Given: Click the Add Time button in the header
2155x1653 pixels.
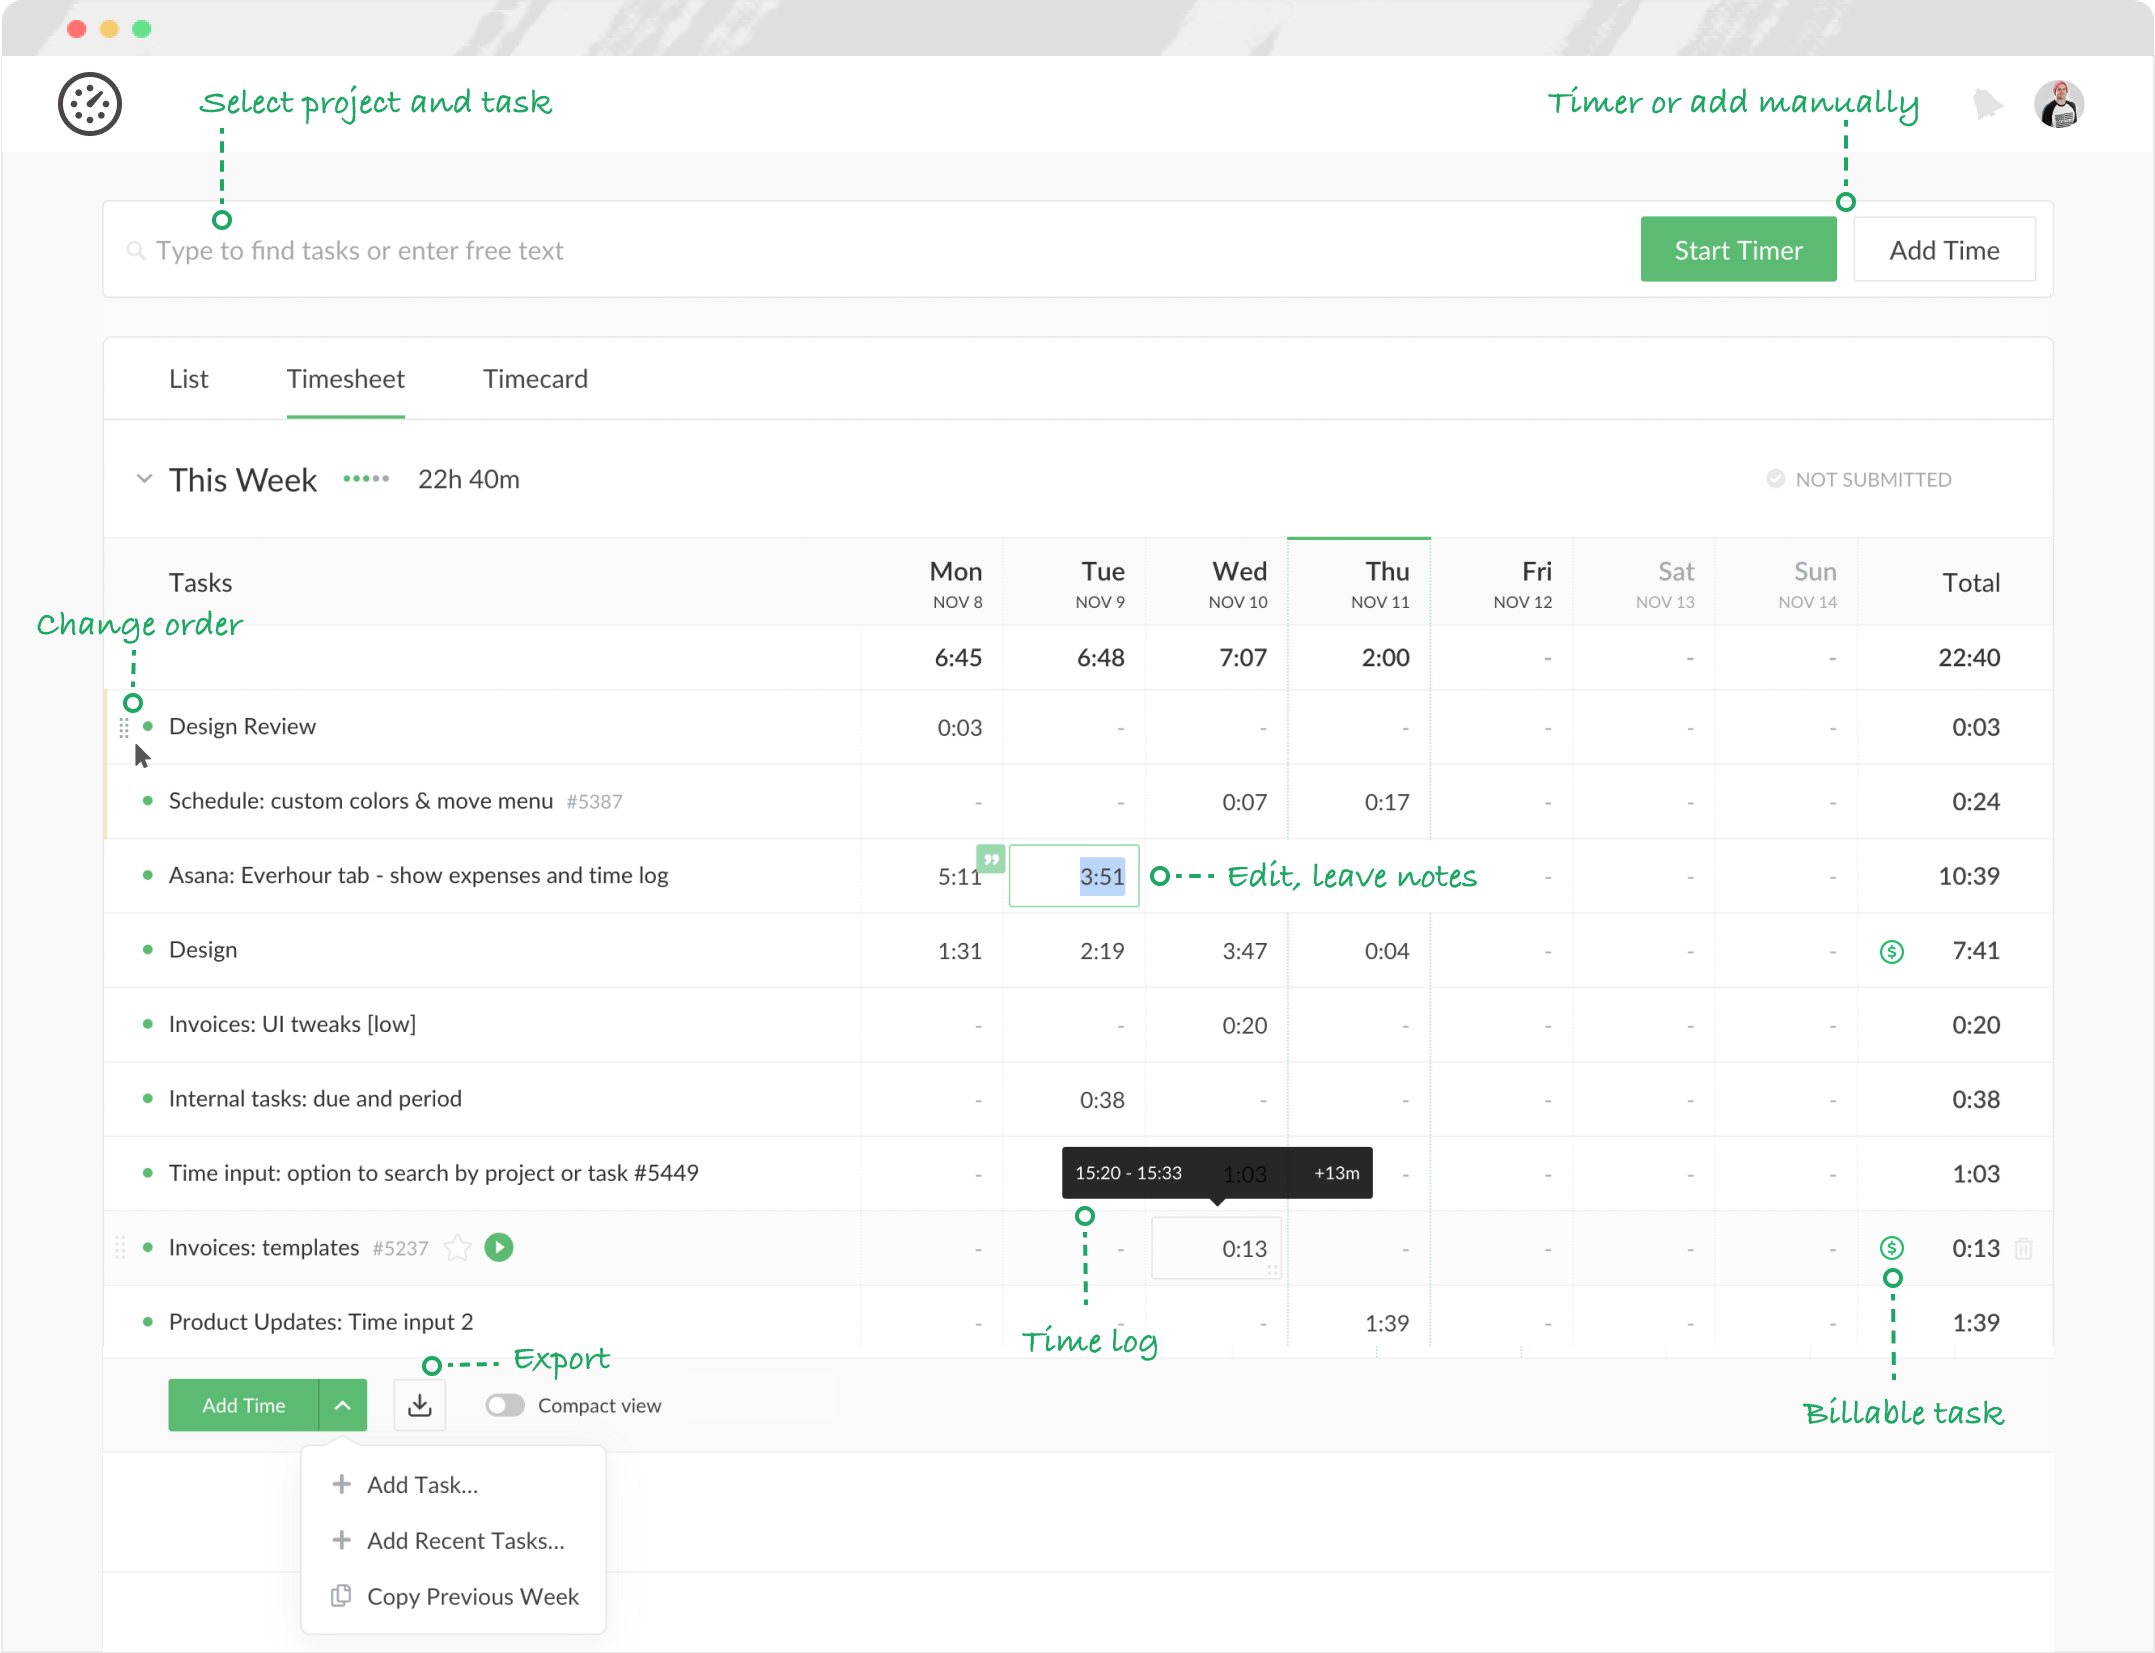Looking at the screenshot, I should click(1944, 249).
